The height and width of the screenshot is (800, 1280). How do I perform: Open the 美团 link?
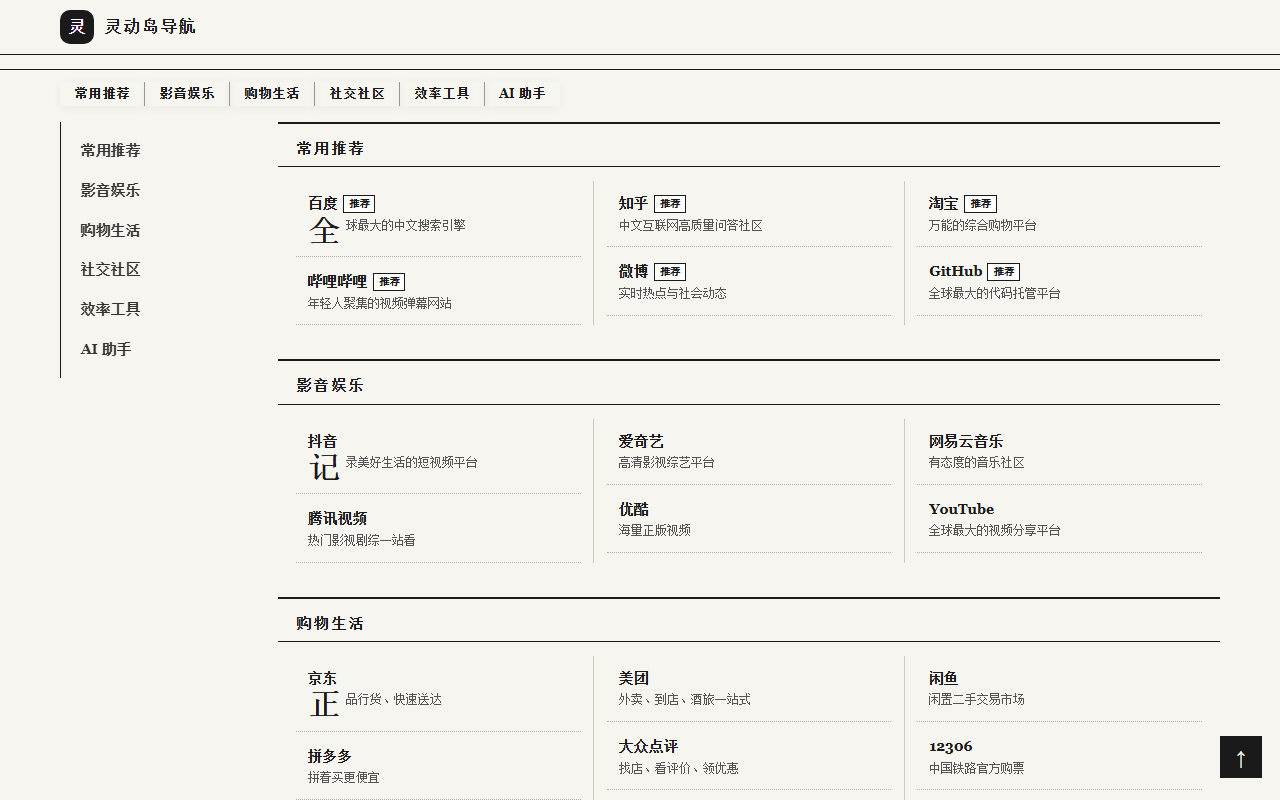(x=634, y=678)
